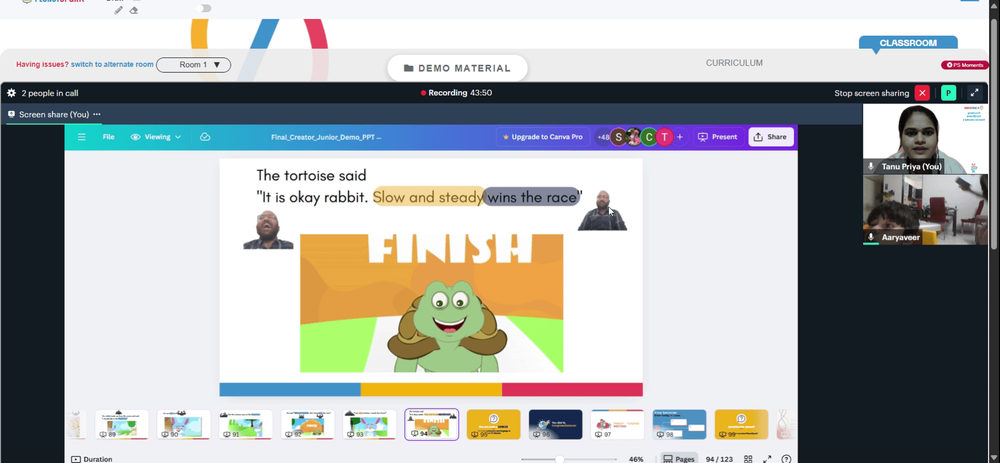The image size is (1000, 463).
Task: Click the T collaborator avatar
Action: 665,137
